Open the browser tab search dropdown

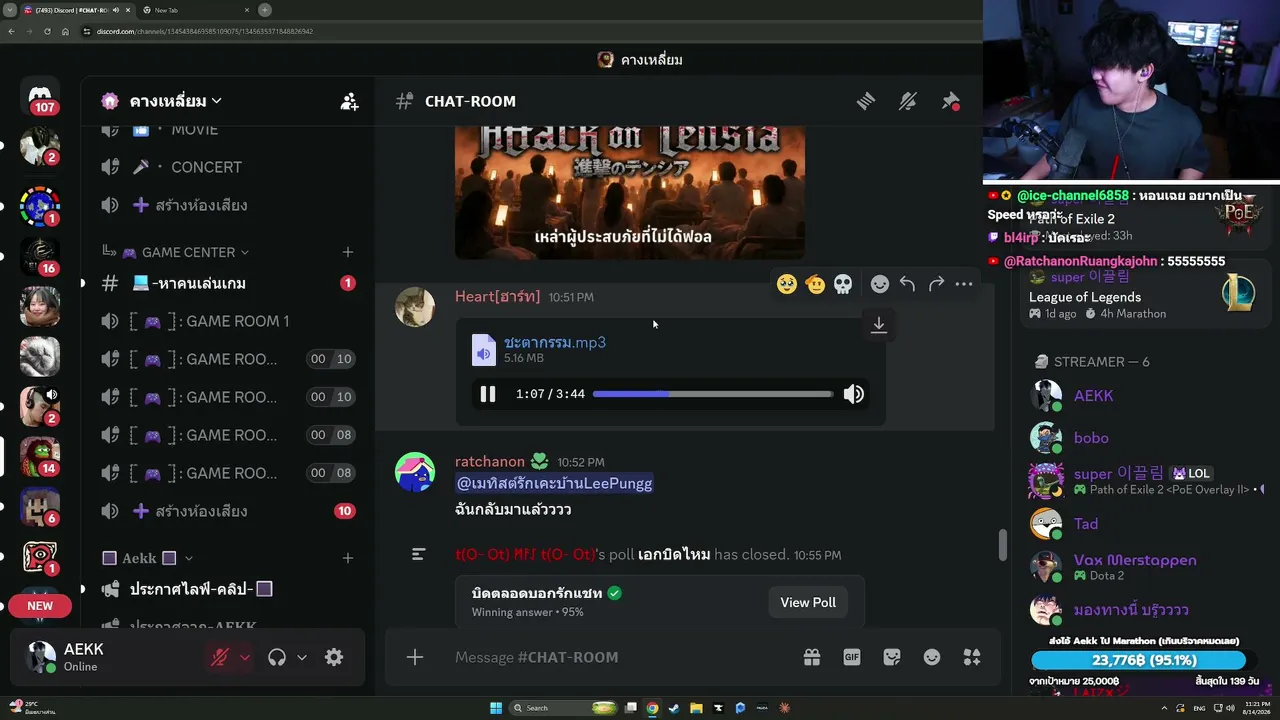click(x=10, y=10)
